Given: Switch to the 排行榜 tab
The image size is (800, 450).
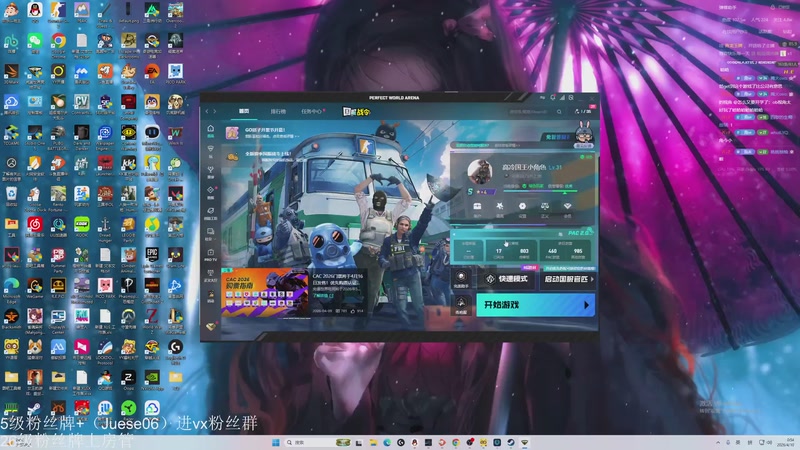Looking at the screenshot, I should [x=278, y=111].
